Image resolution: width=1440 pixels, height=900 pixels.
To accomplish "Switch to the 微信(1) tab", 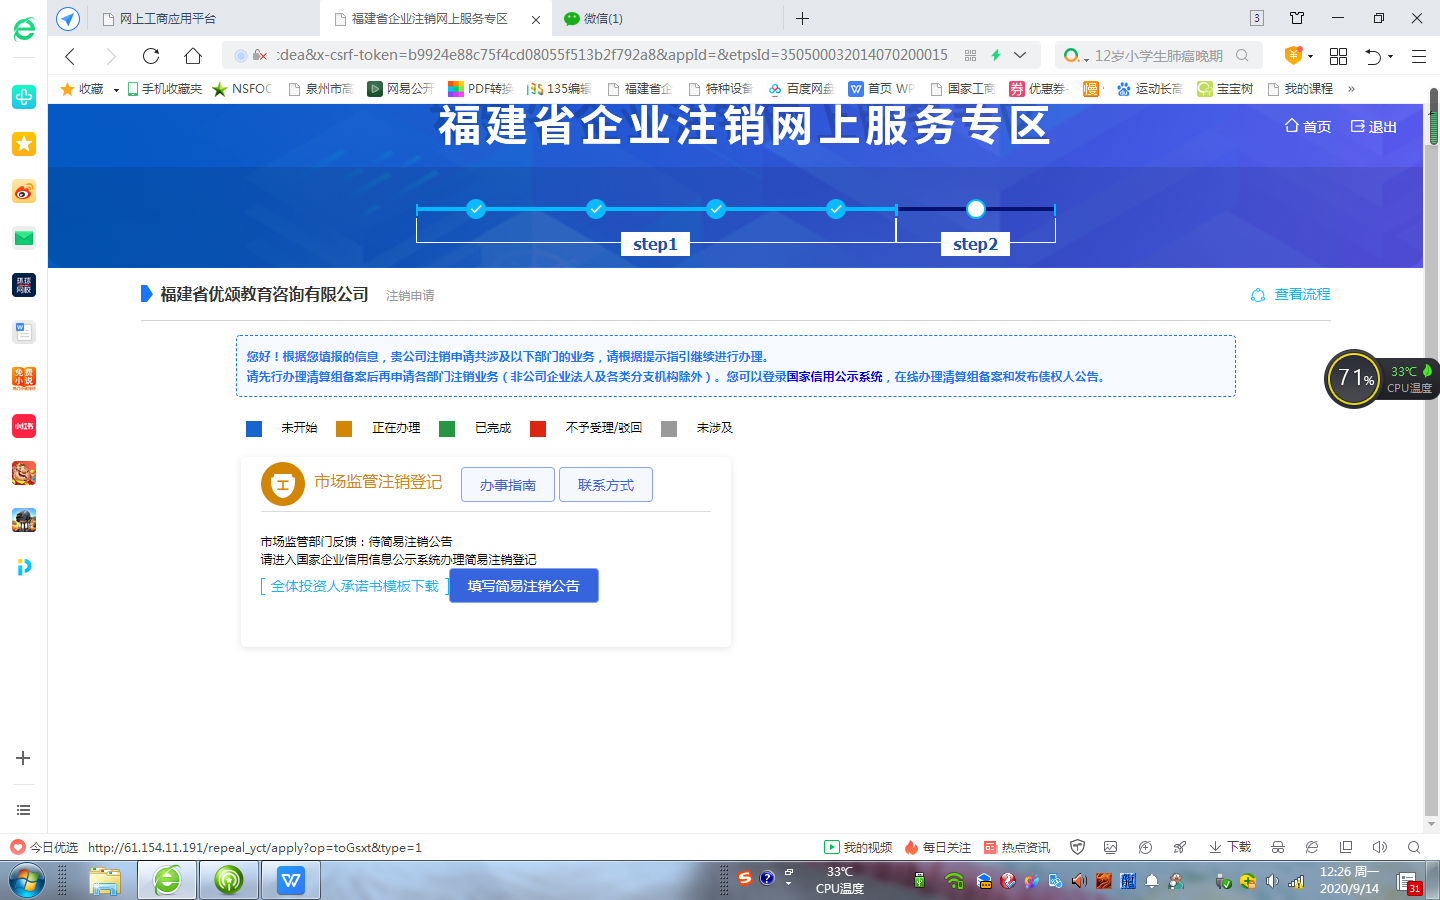I will 602,19.
